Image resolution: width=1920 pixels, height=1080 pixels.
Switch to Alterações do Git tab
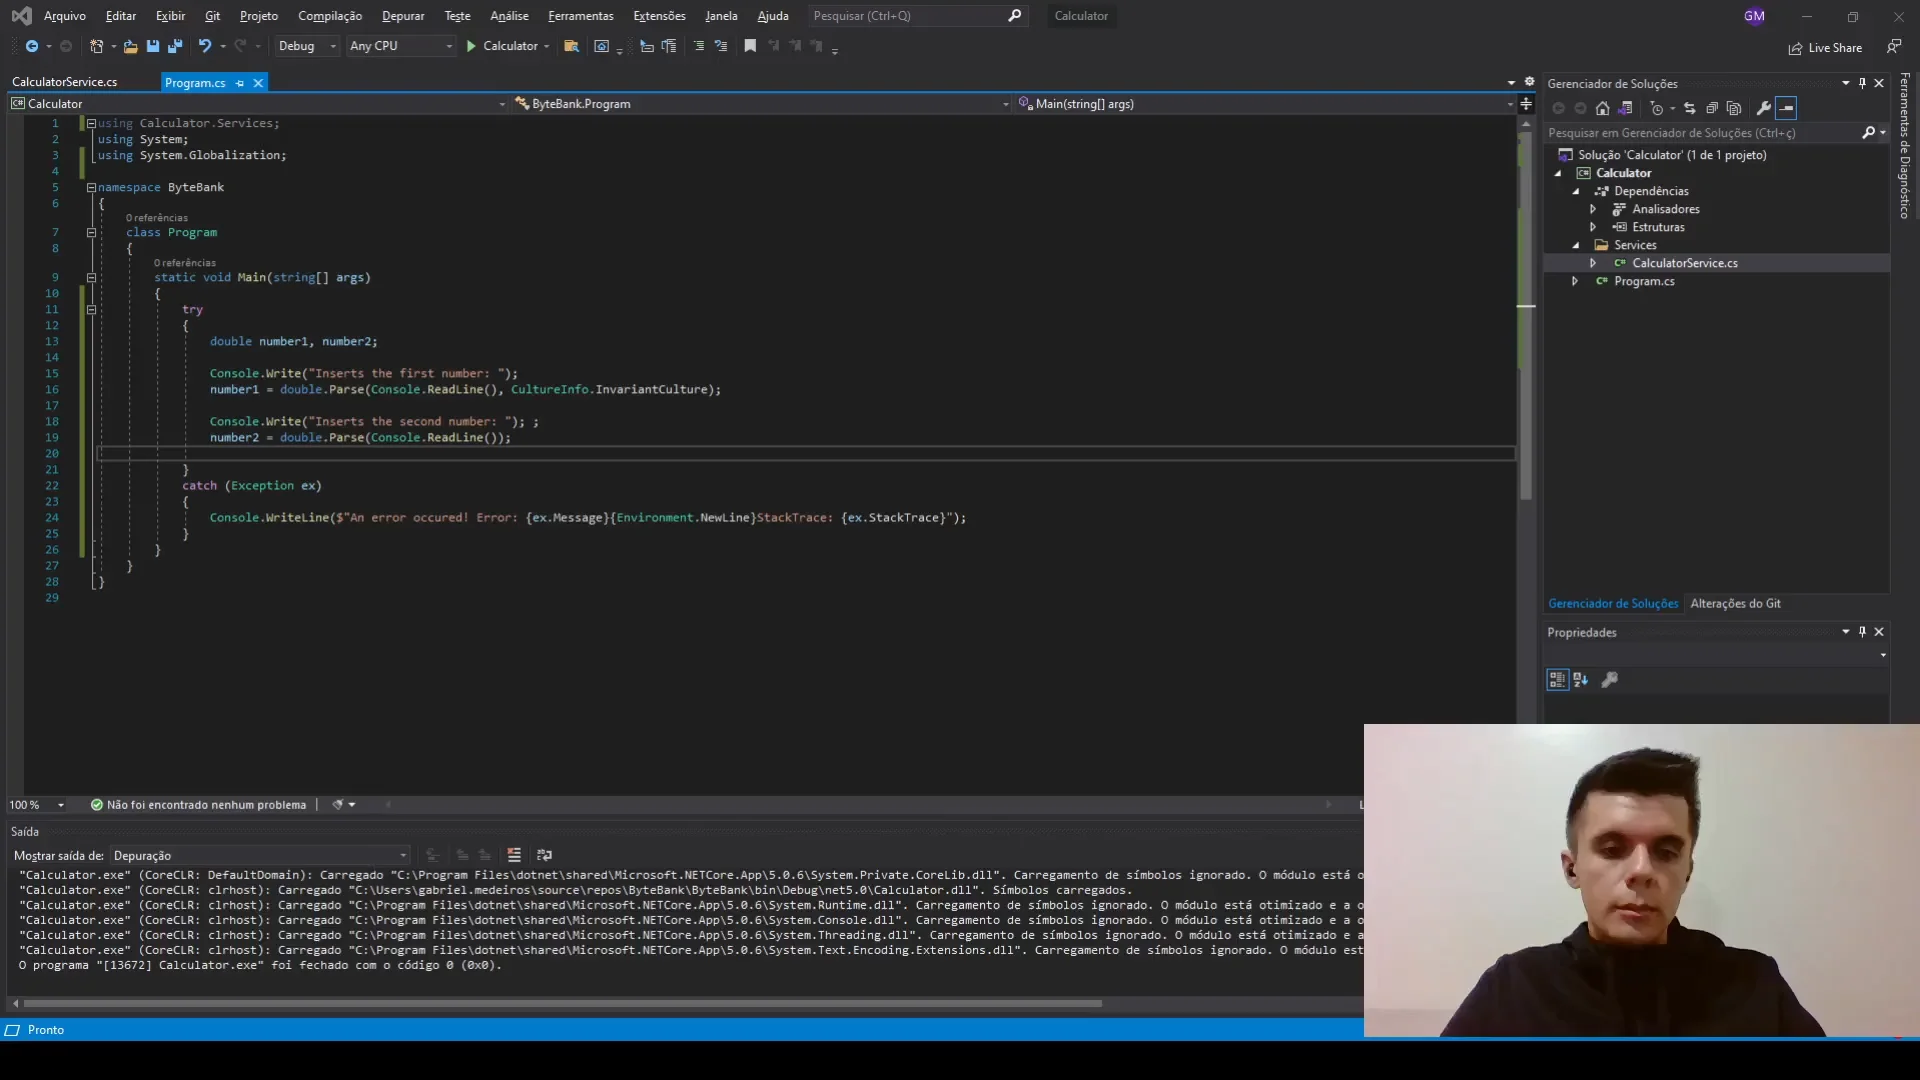[x=1735, y=604]
